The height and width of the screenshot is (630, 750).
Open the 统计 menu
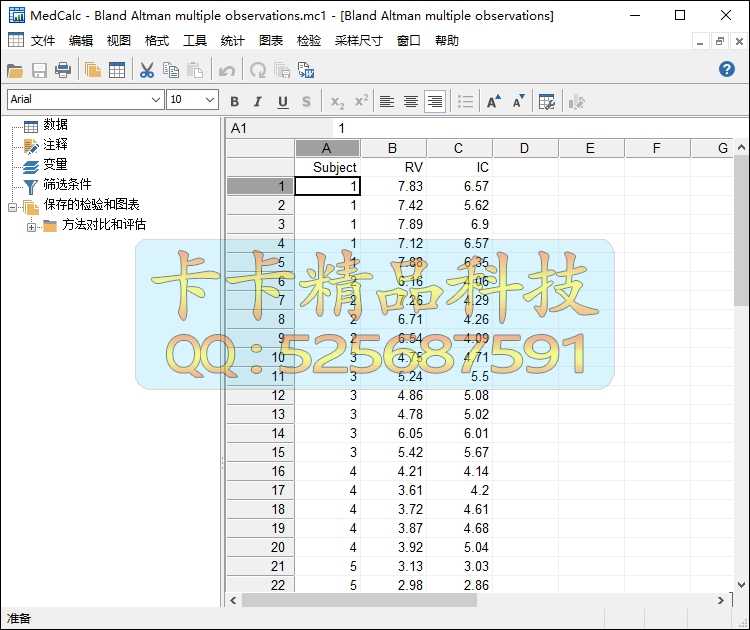coord(232,41)
